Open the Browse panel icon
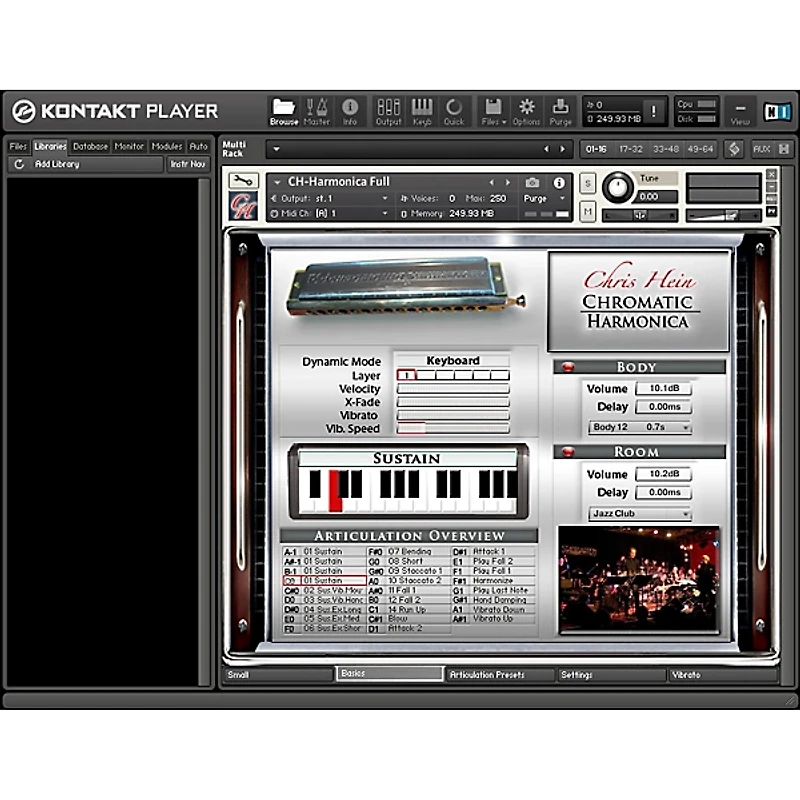The height and width of the screenshot is (800, 800). point(283,108)
